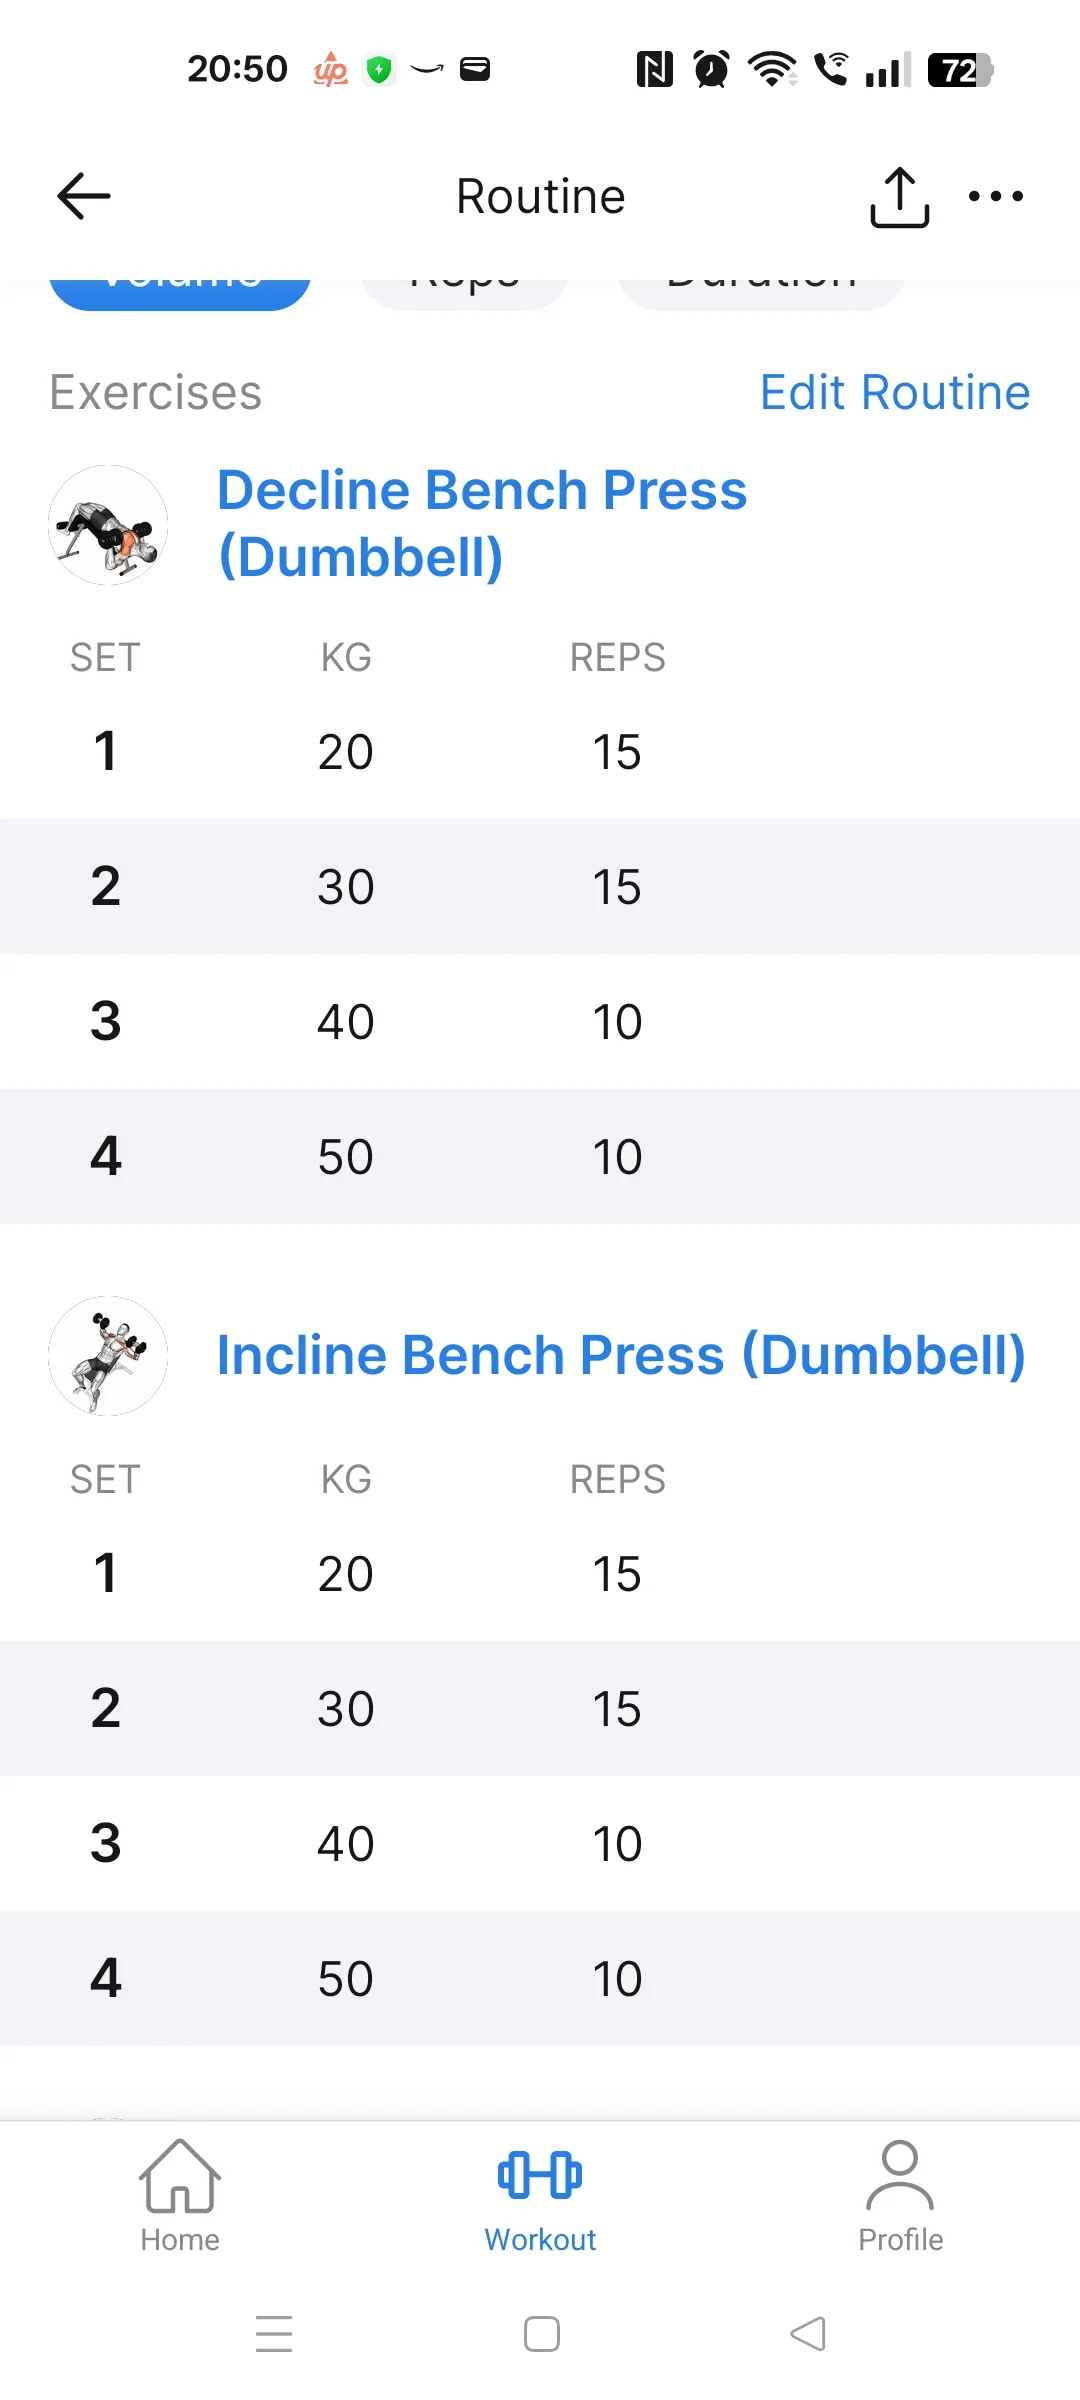Tap the back arrow icon
1080x2400 pixels.
84,196
